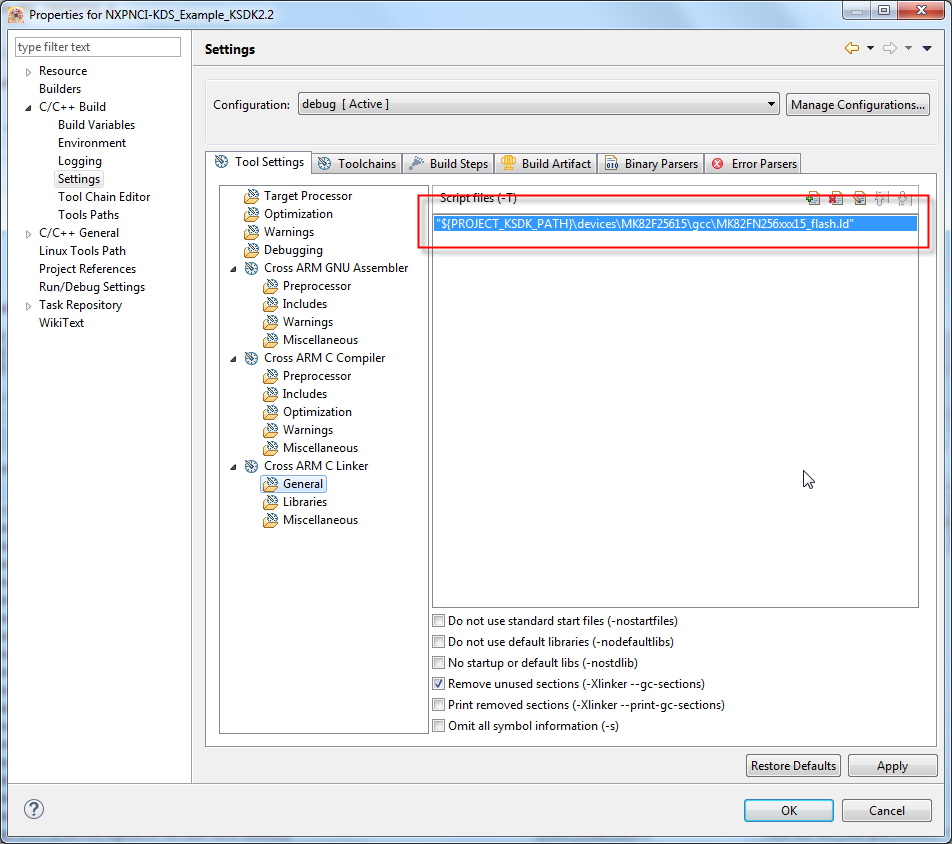Screen dimensions: 952x844
Task: Click the Cancel button
Action: [x=886, y=810]
